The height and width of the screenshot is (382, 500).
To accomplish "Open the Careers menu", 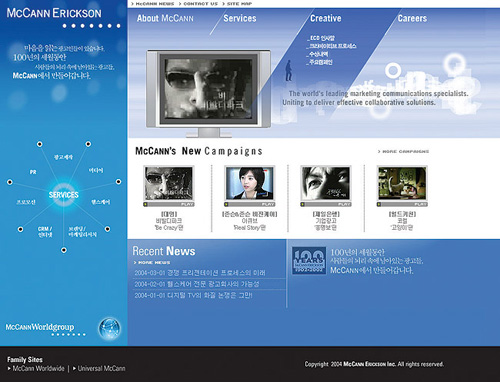I will tap(412, 18).
